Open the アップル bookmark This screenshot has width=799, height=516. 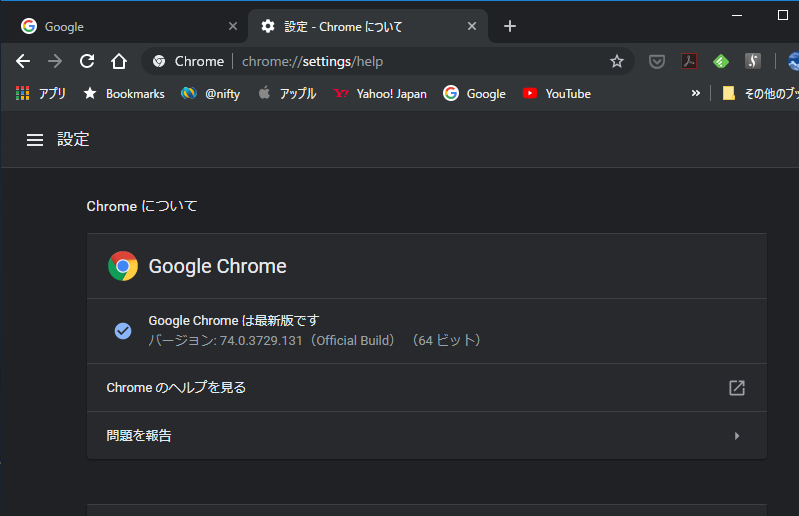[x=287, y=94]
